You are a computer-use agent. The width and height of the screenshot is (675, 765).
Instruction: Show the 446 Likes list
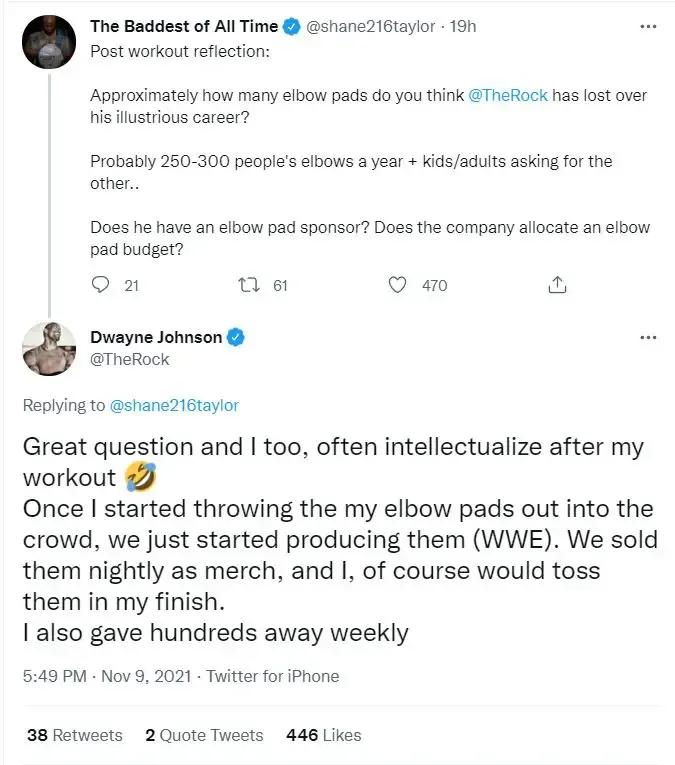click(323, 735)
